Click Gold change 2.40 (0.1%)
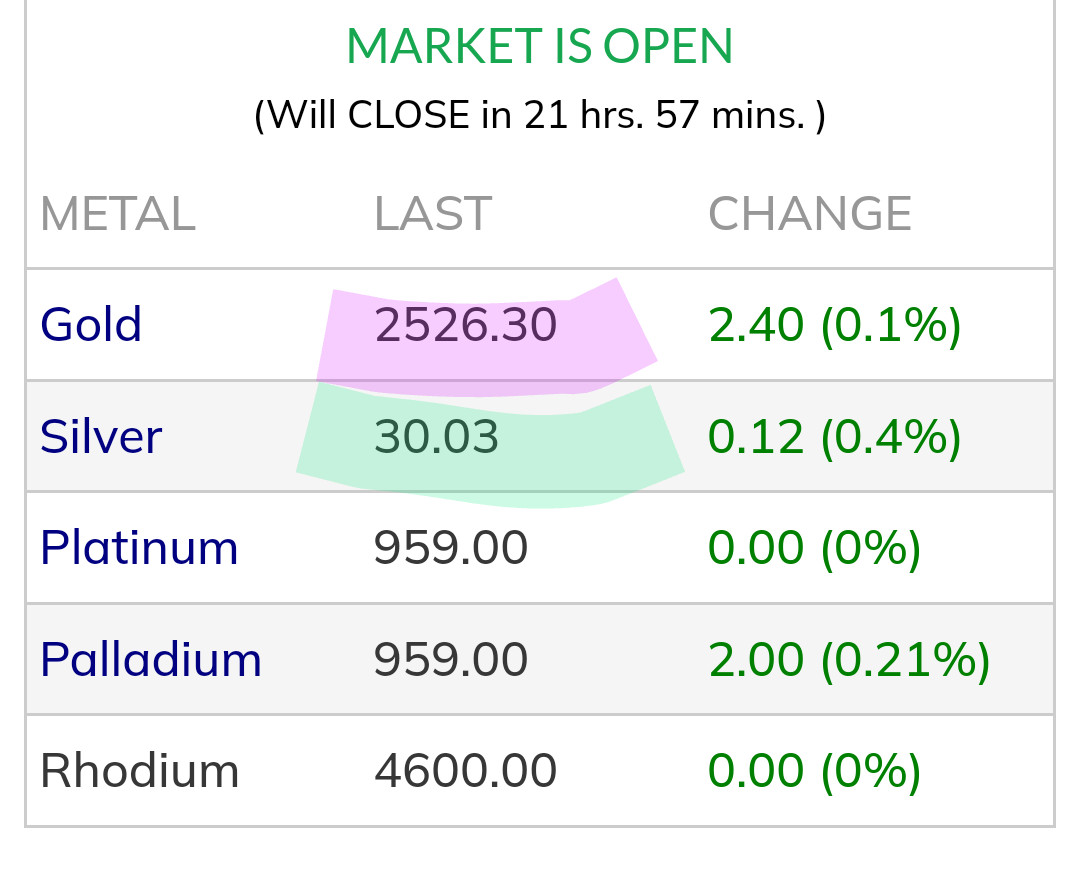This screenshot has width=1080, height=872. (834, 326)
